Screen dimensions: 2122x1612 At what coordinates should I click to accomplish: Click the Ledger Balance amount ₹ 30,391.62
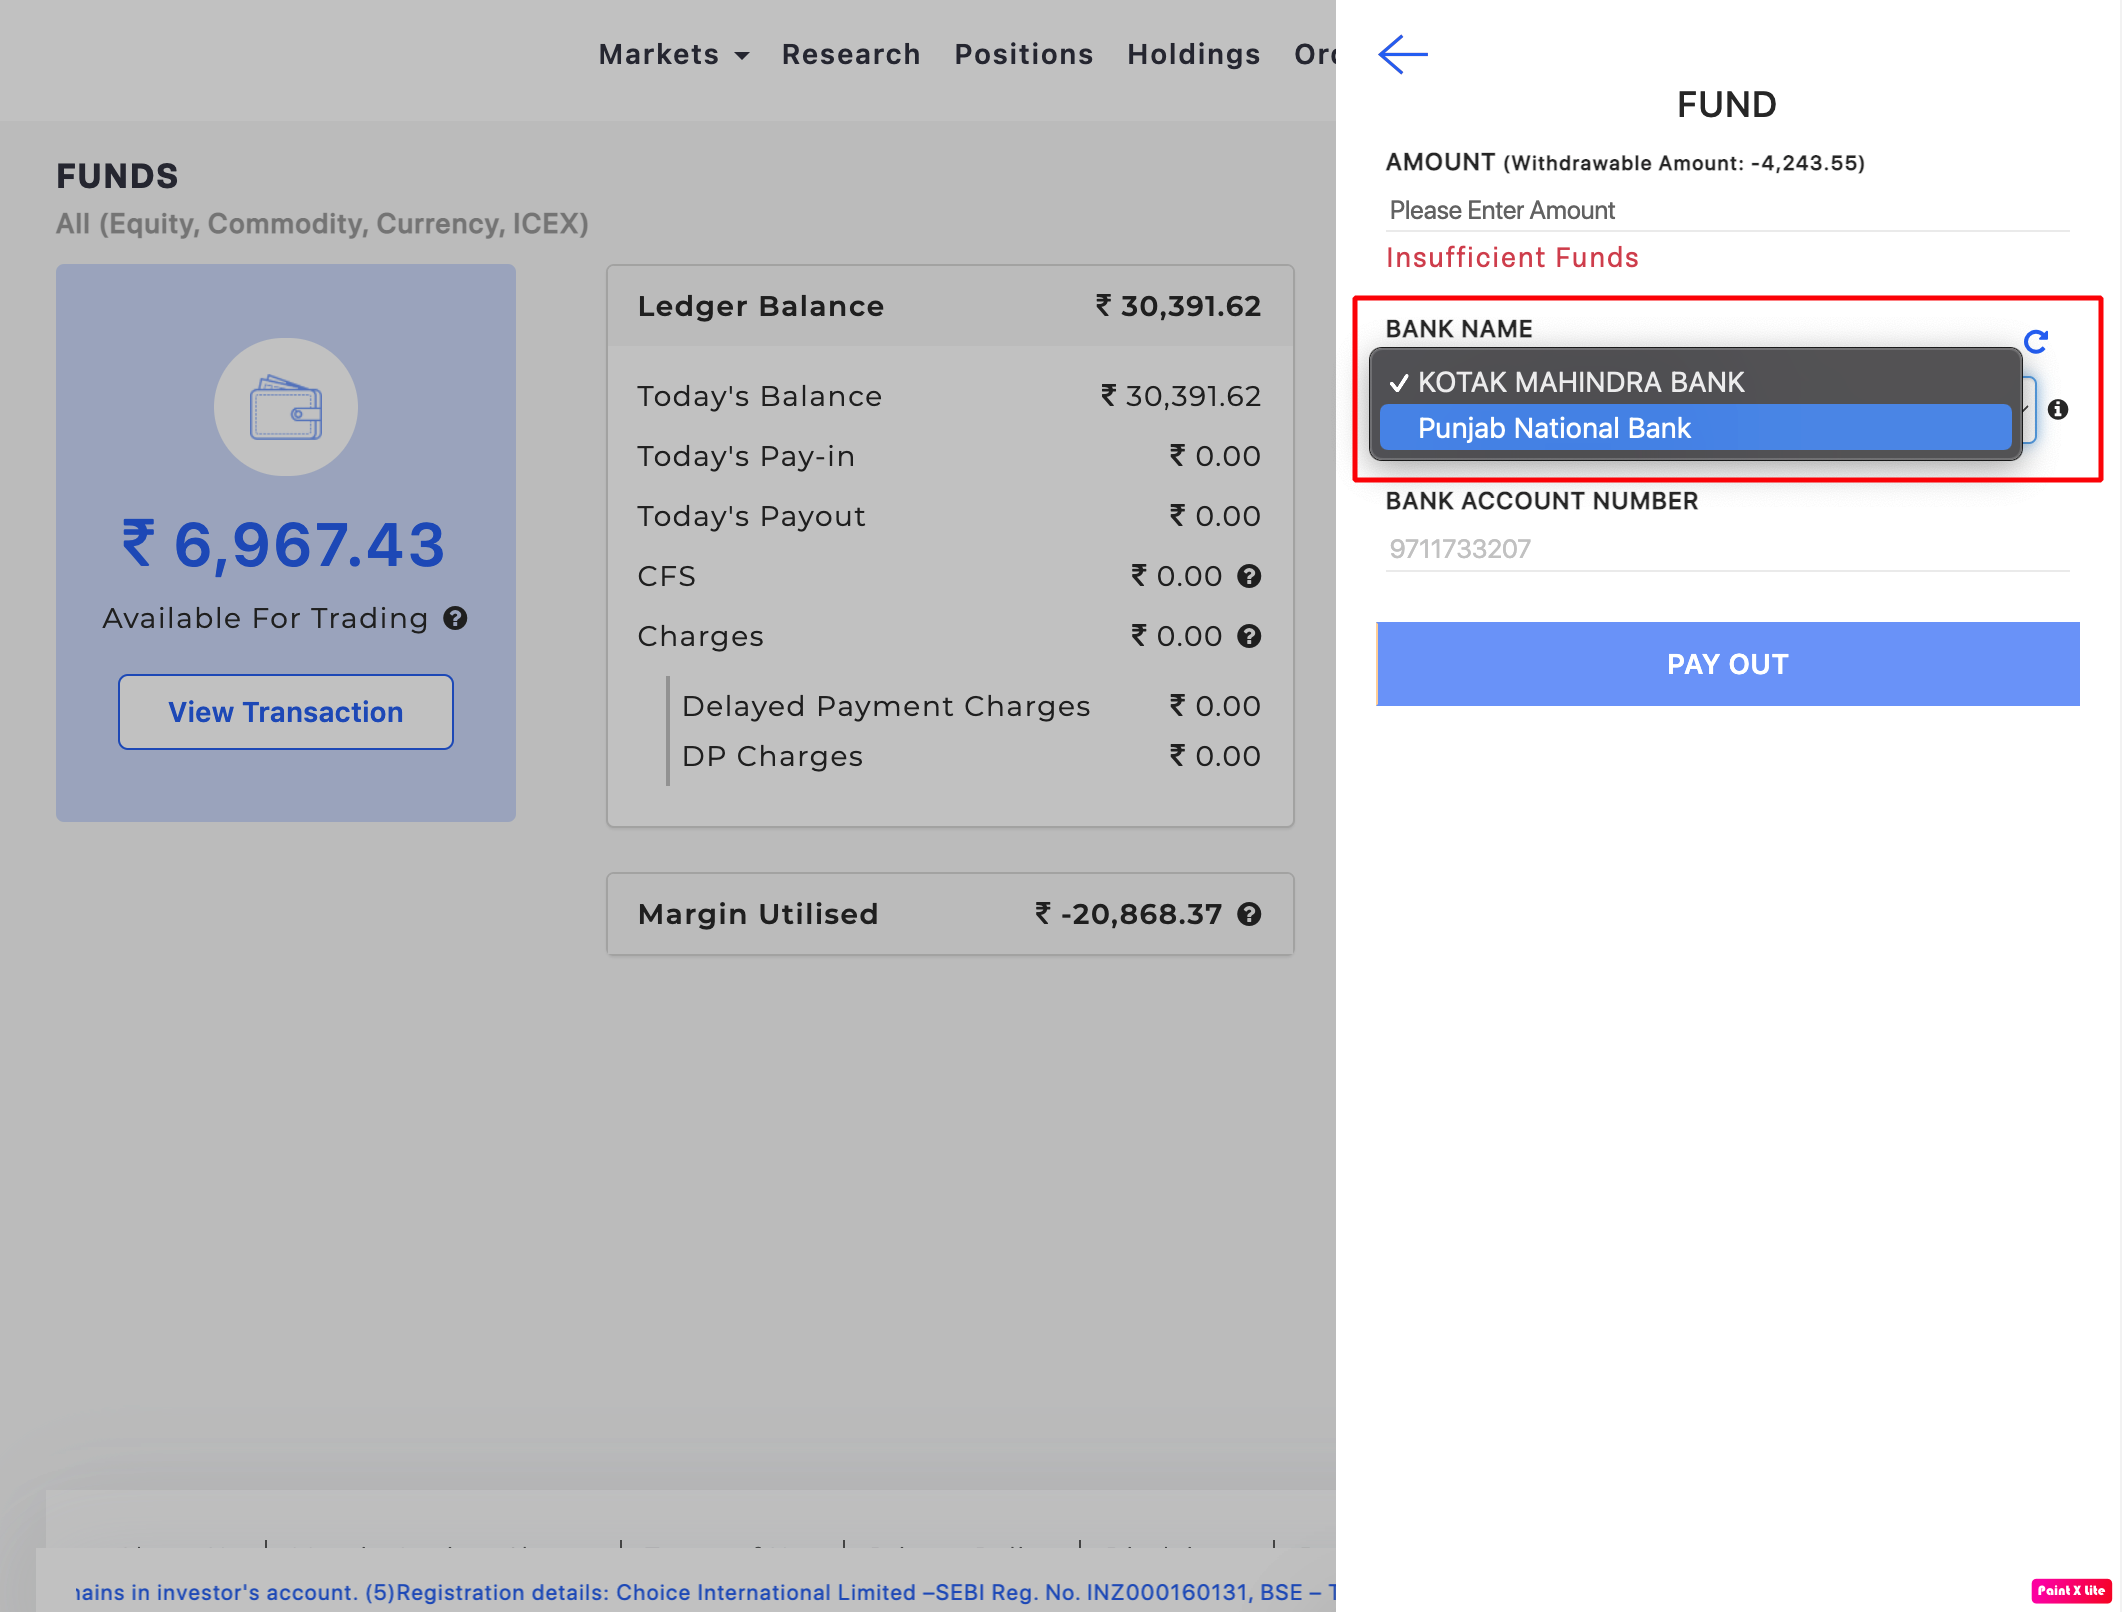[1178, 306]
